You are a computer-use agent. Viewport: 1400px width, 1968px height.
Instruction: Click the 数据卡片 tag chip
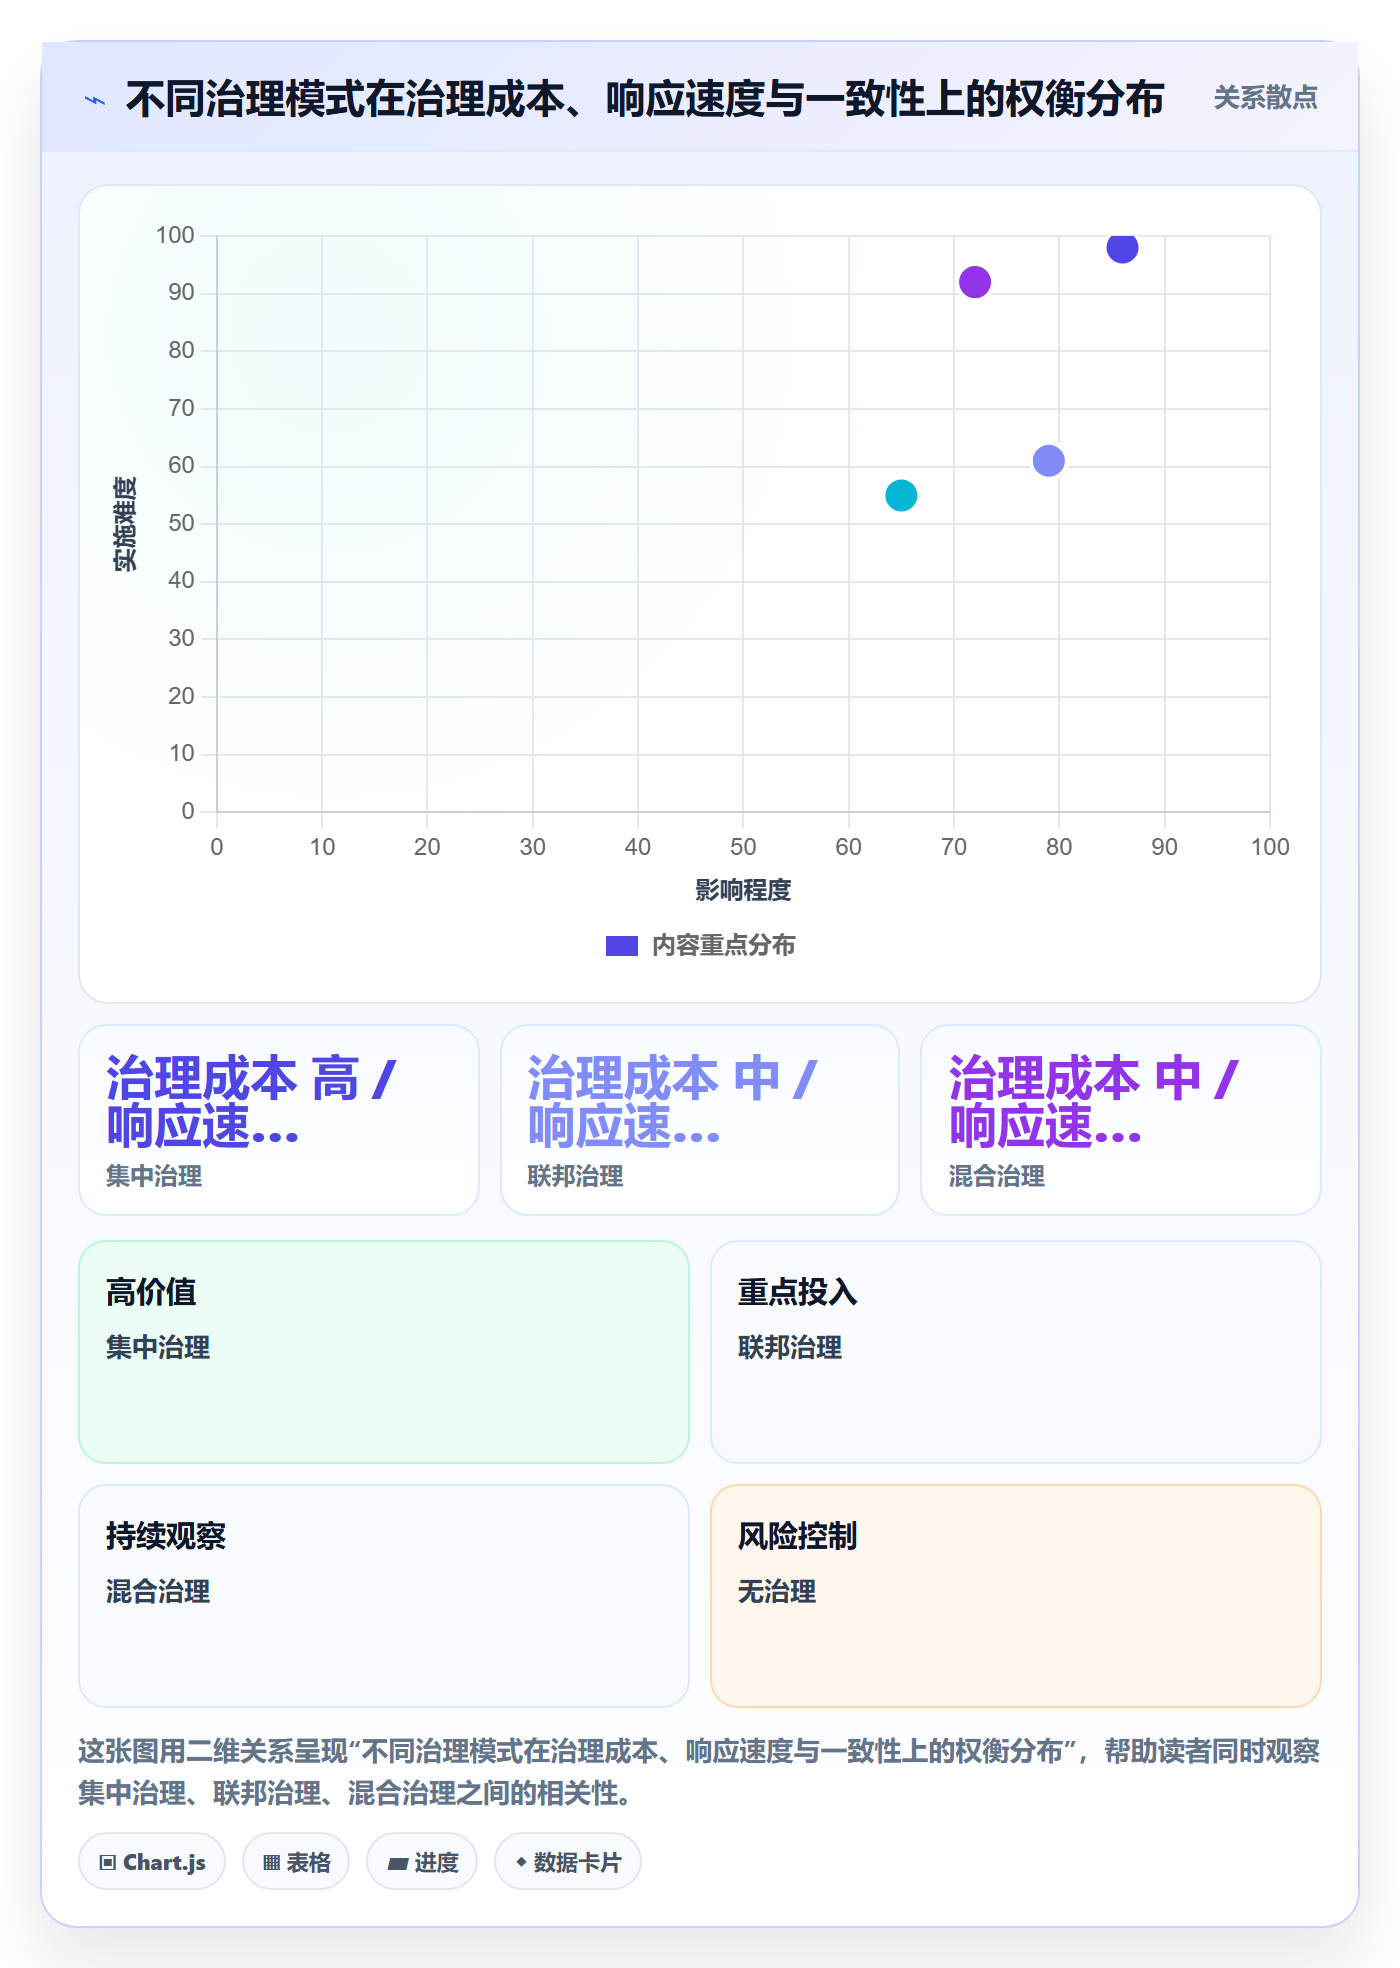(x=568, y=1862)
